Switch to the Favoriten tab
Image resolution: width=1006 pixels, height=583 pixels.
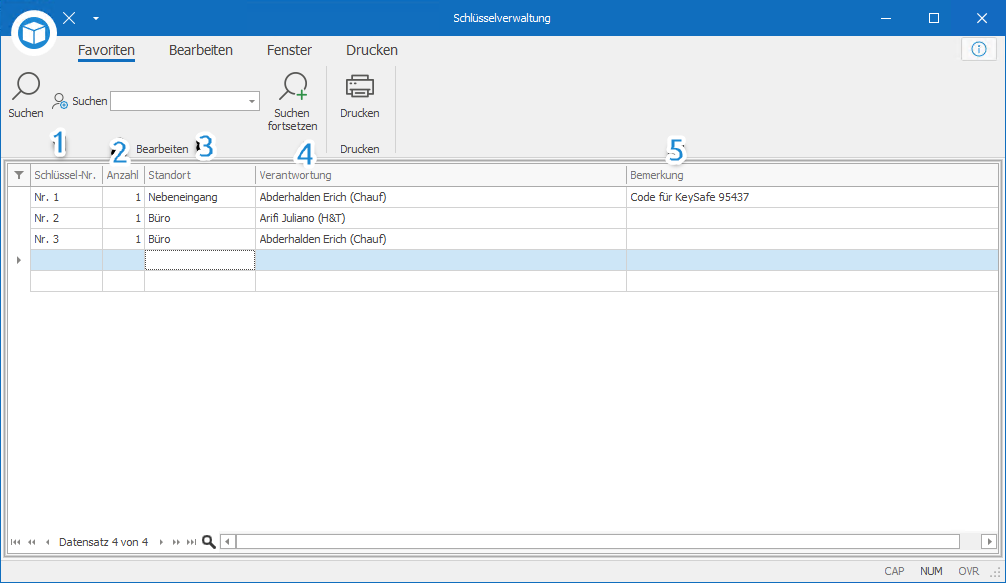[107, 50]
